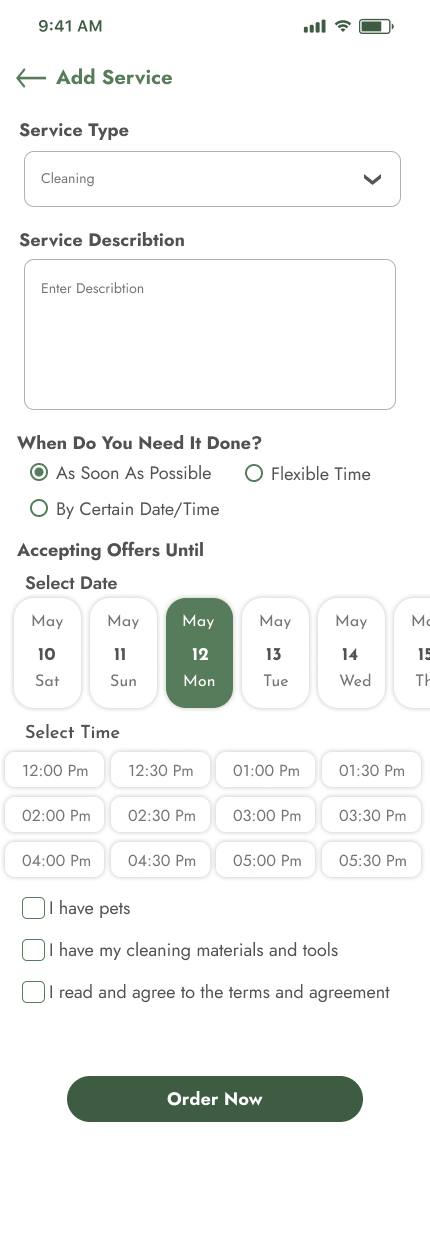Choose the 03:00 Pm time slot
This screenshot has width=430, height=1247.
(266, 815)
